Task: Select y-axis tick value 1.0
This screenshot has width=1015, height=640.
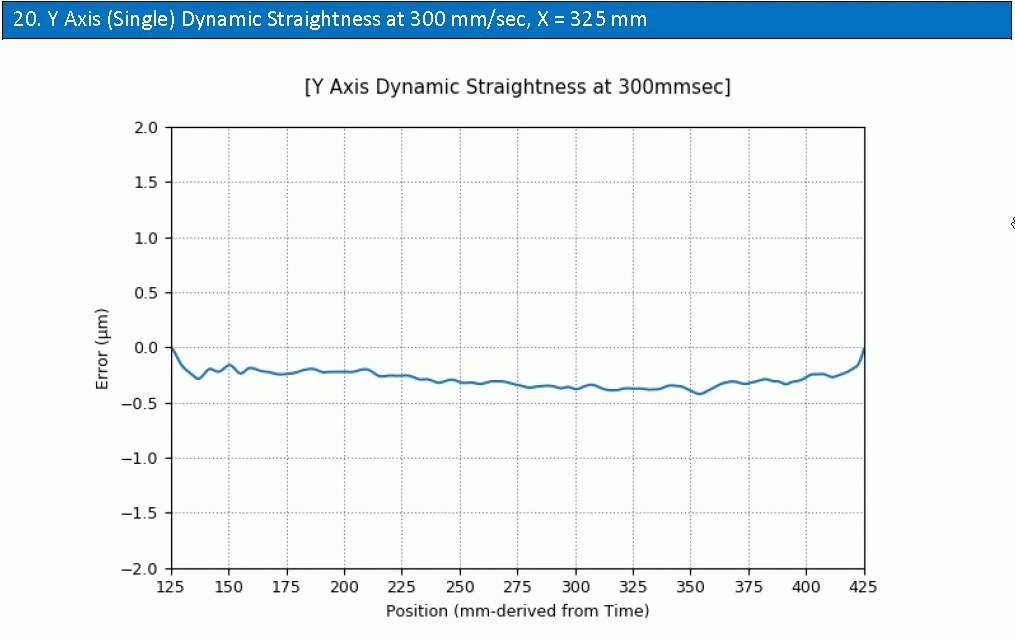Action: [x=146, y=238]
